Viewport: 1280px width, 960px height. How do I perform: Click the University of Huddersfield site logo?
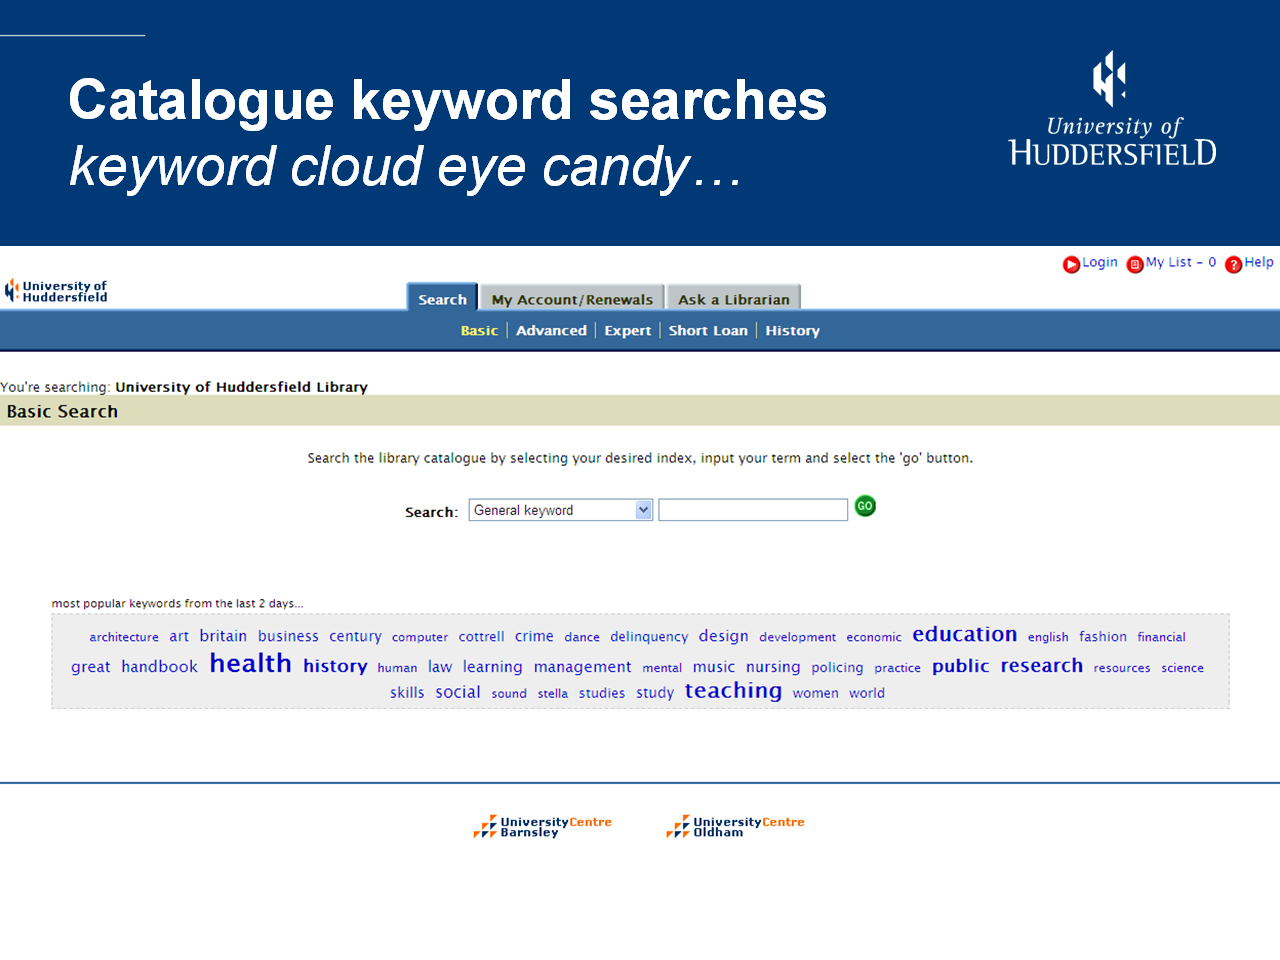(56, 291)
